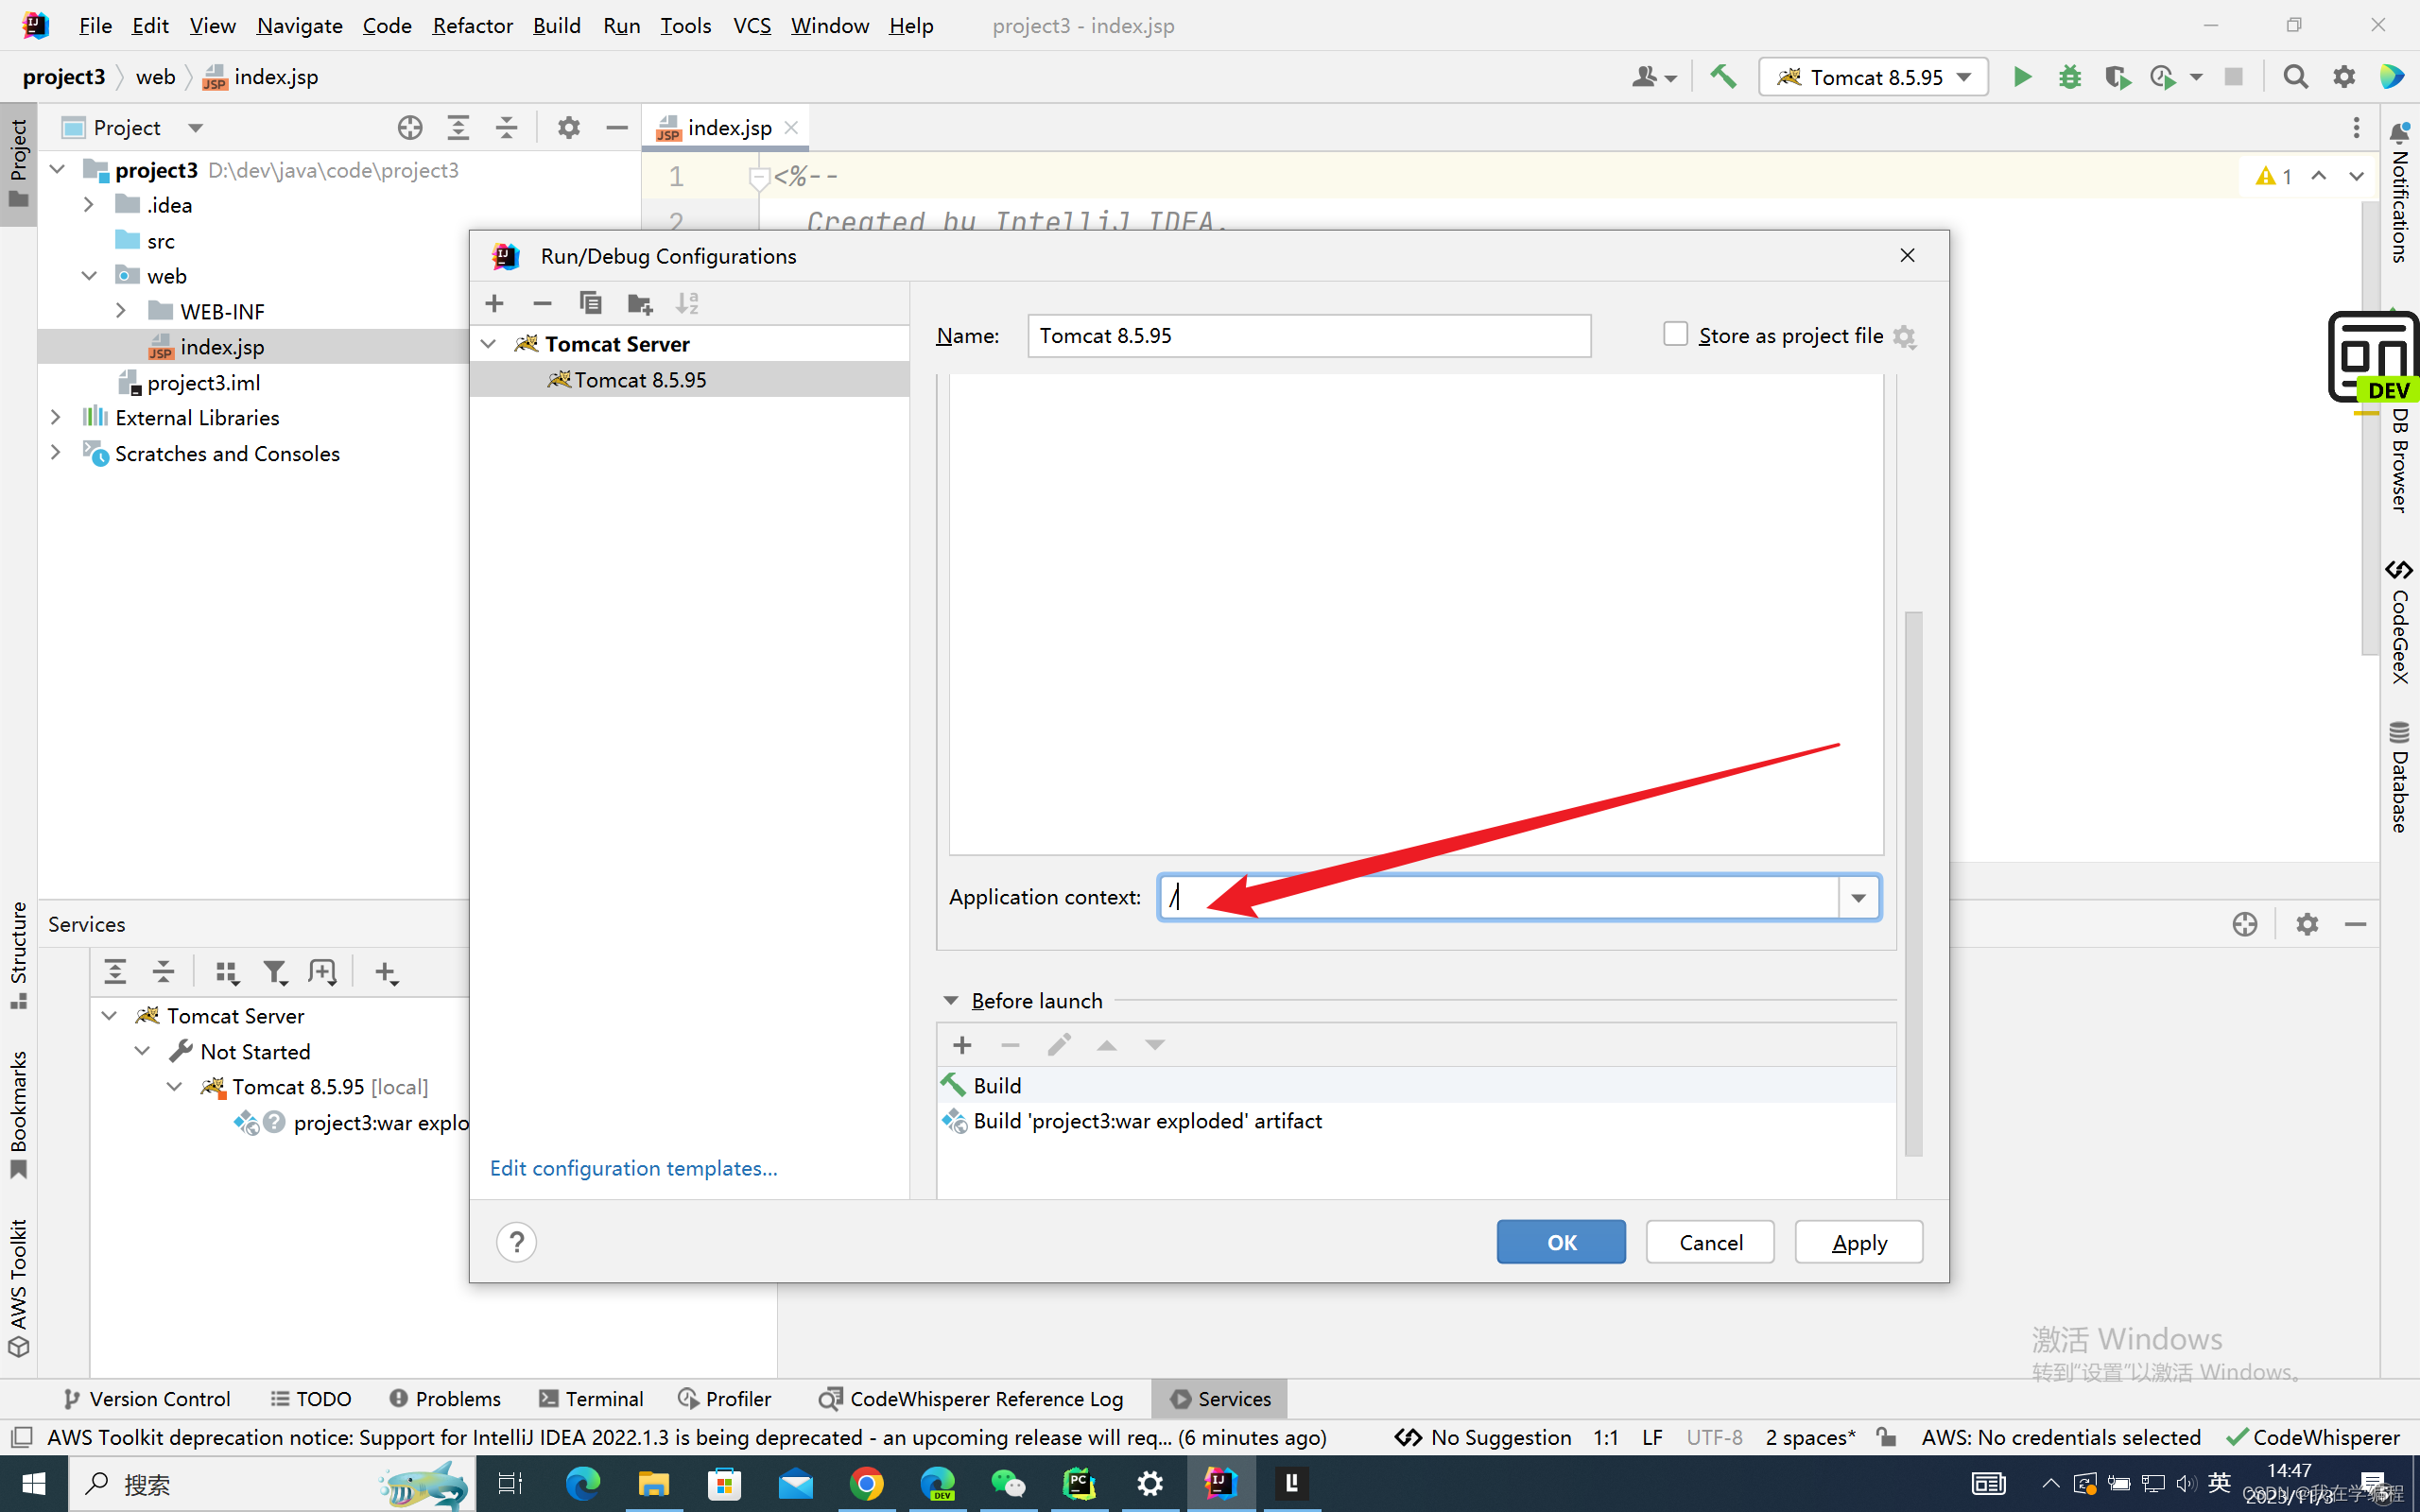Image resolution: width=2420 pixels, height=1512 pixels.
Task: Copy configuration icon in dialog toolbar
Action: (590, 303)
